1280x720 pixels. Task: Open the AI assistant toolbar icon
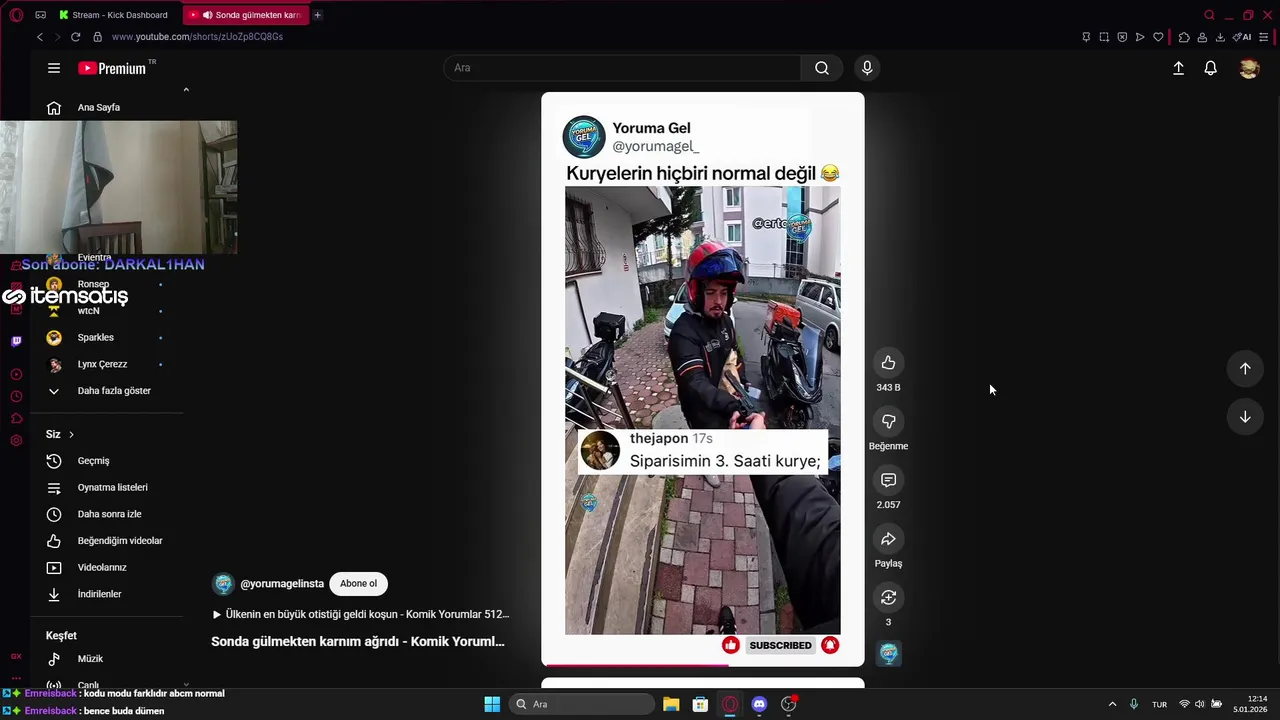coord(1242,37)
